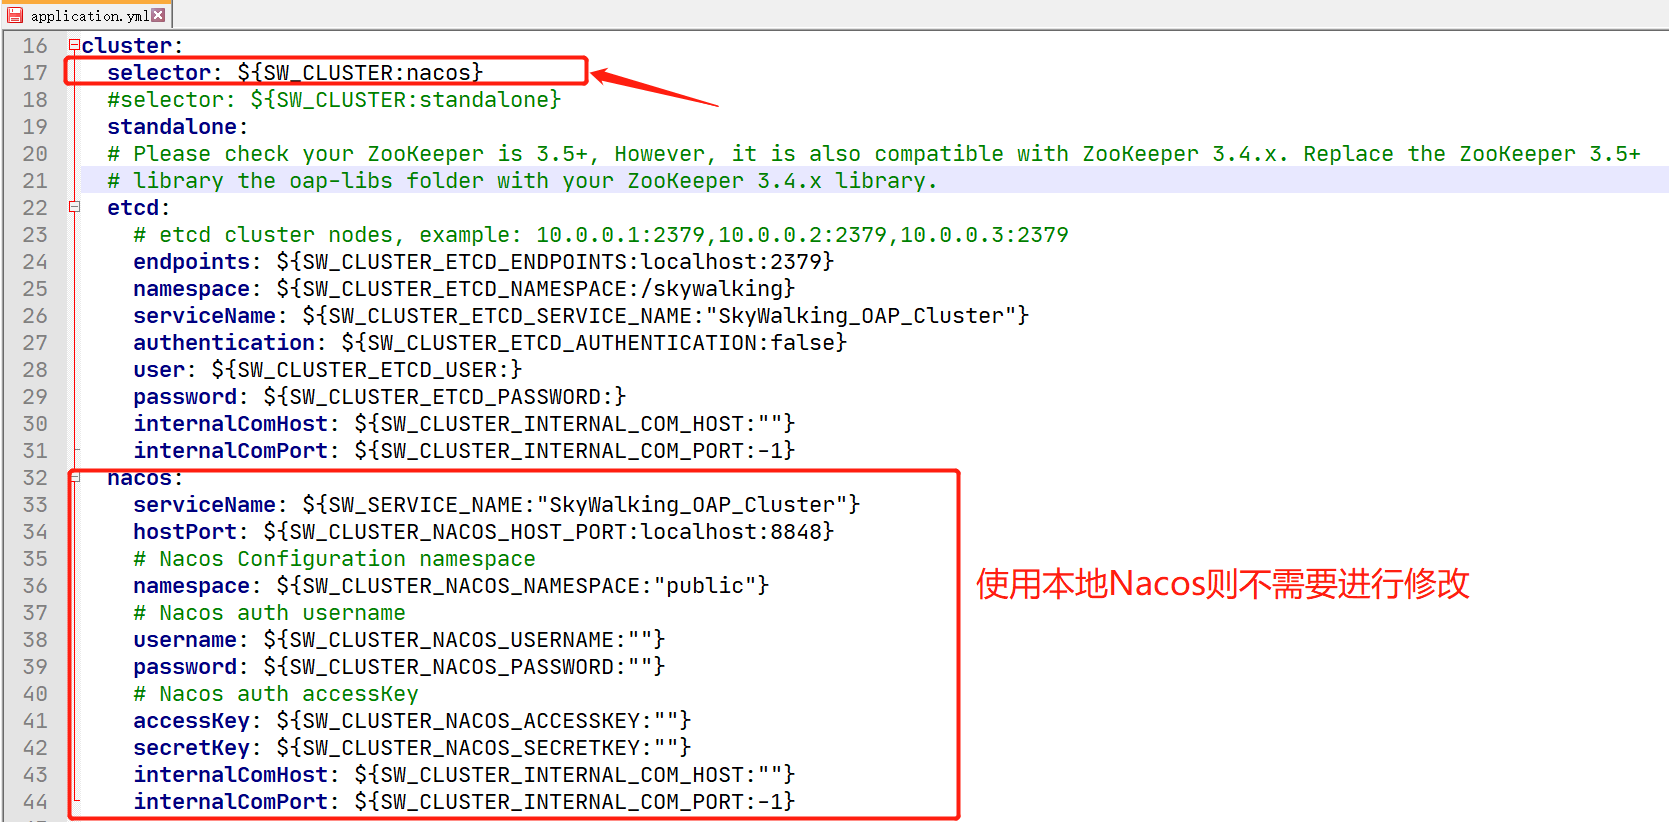1669x822 pixels.
Task: Close the application.yml tab with its X
Action: tap(158, 15)
